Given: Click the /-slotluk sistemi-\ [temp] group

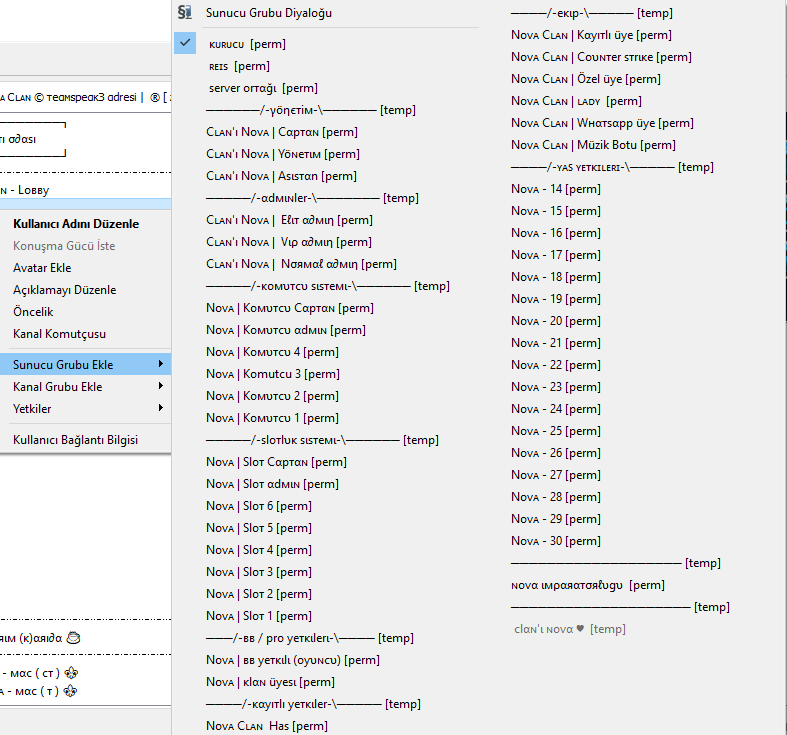Looking at the screenshot, I should click(322, 440).
